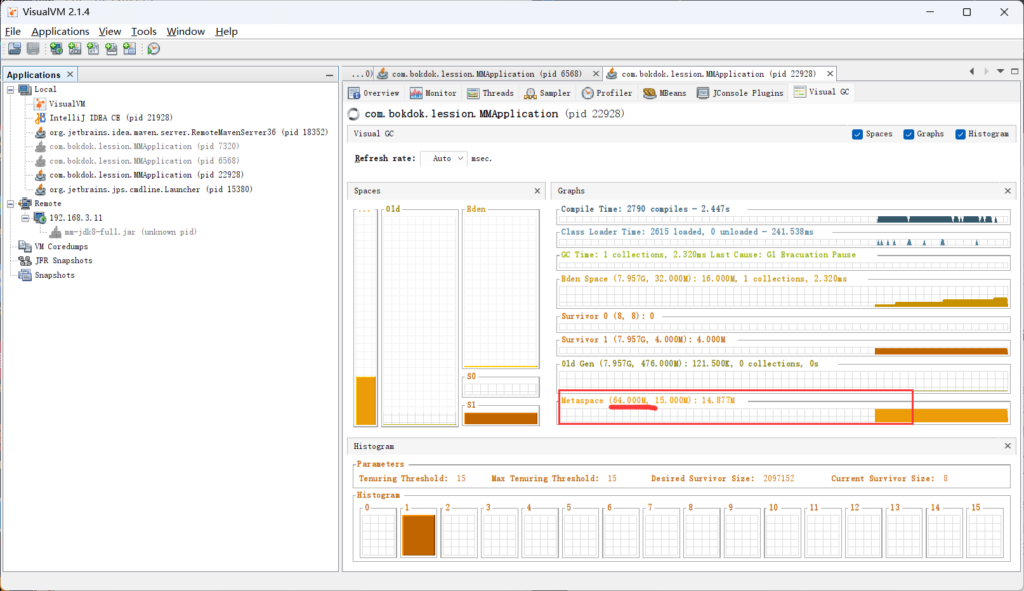Open the Tools menu
Viewport: 1024px width, 591px height.
144,31
